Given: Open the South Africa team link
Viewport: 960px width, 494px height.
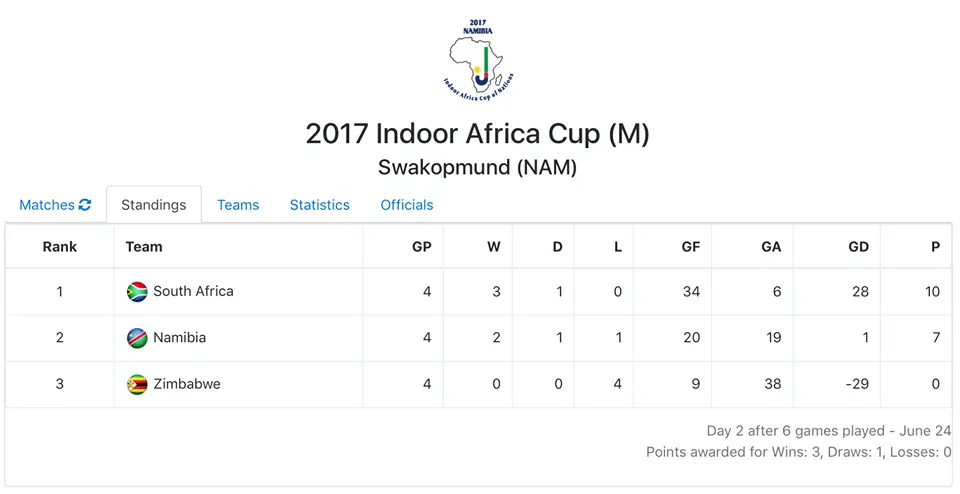Looking at the screenshot, I should pos(193,292).
